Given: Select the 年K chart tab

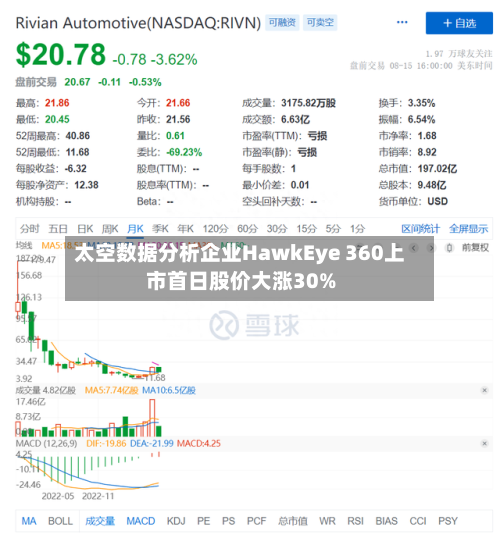Looking at the screenshot, I should coord(186,229).
